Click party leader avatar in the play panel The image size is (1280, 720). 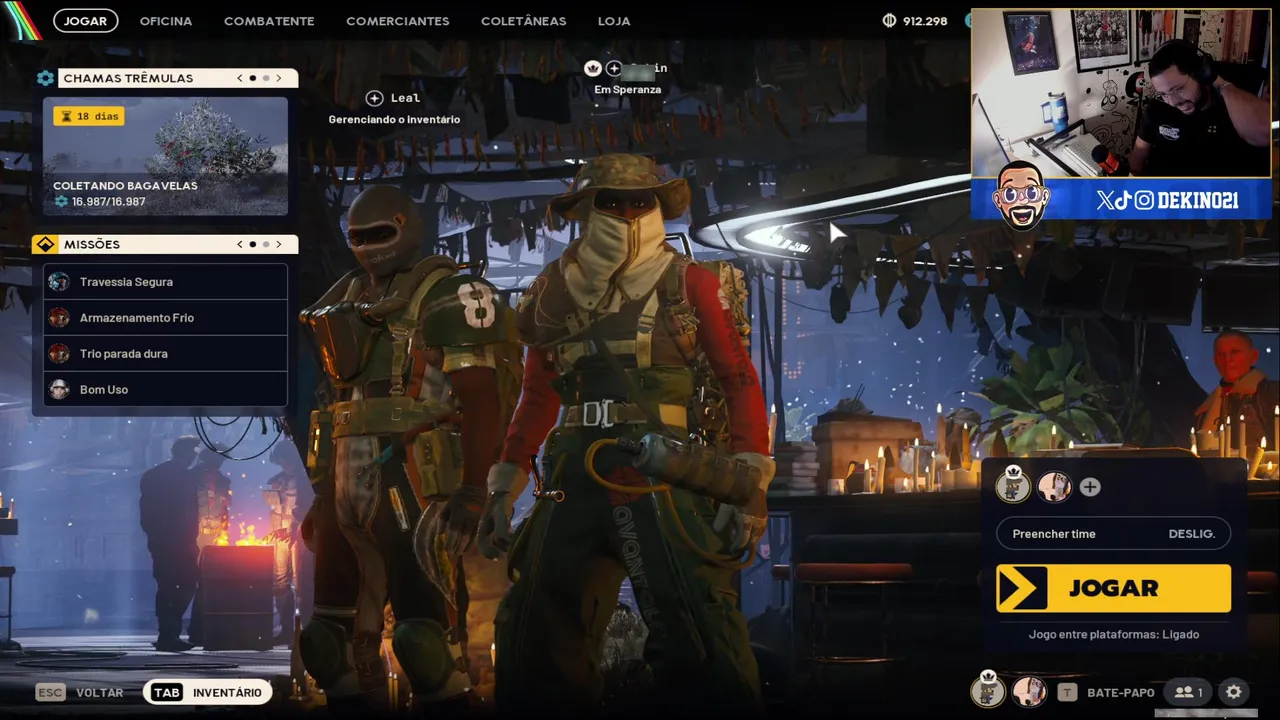click(1013, 486)
